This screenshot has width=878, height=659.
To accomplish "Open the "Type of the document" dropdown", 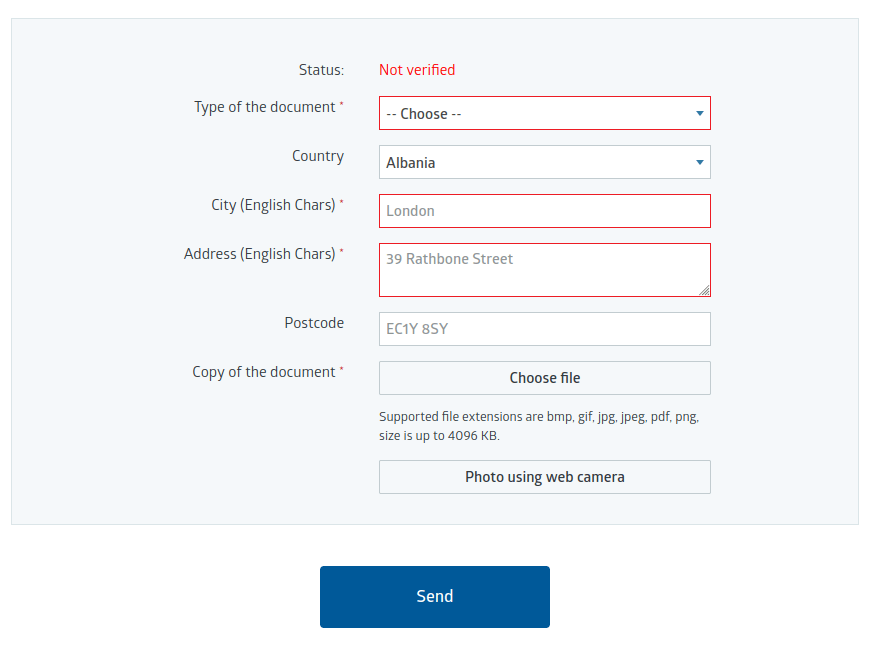I will (544, 113).
